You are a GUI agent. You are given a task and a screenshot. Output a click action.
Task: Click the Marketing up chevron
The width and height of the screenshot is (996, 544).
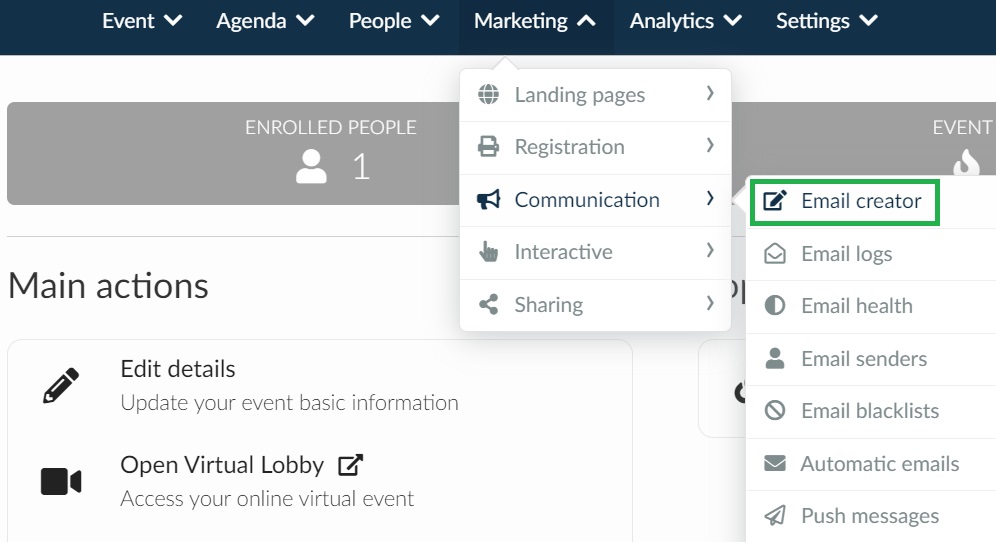[586, 21]
